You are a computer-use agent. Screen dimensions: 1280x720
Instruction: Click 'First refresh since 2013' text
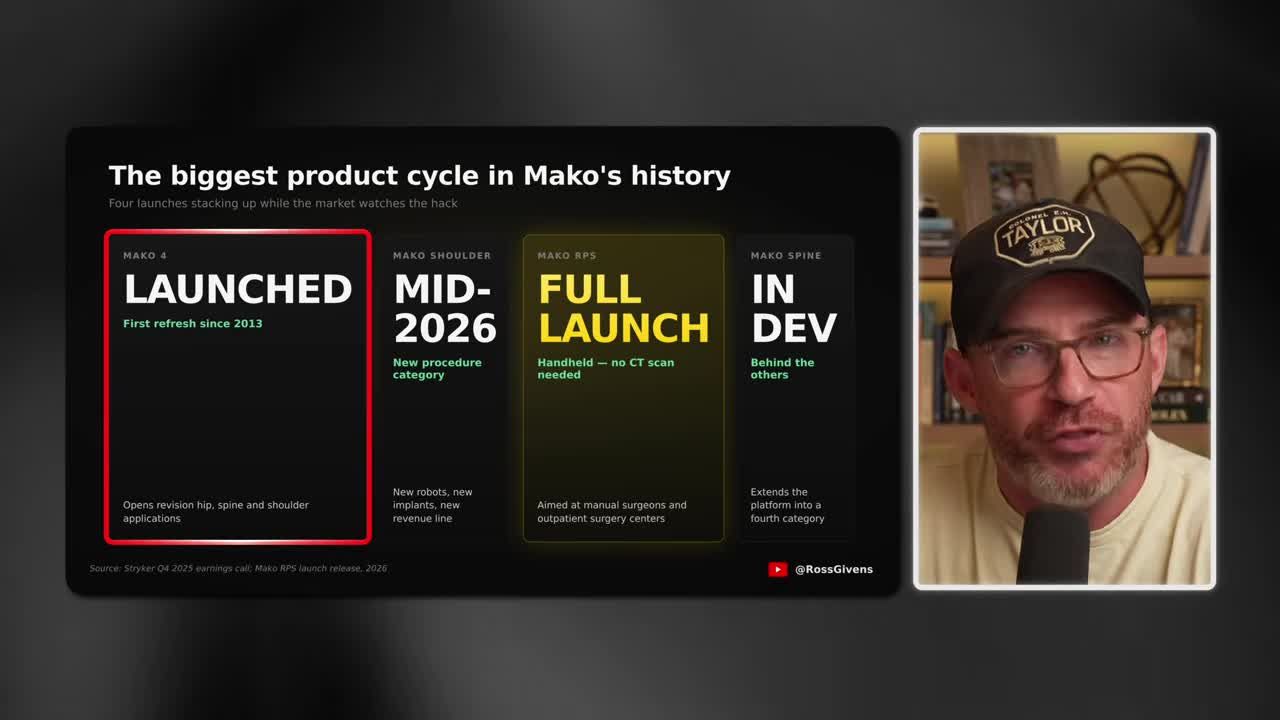(193, 323)
